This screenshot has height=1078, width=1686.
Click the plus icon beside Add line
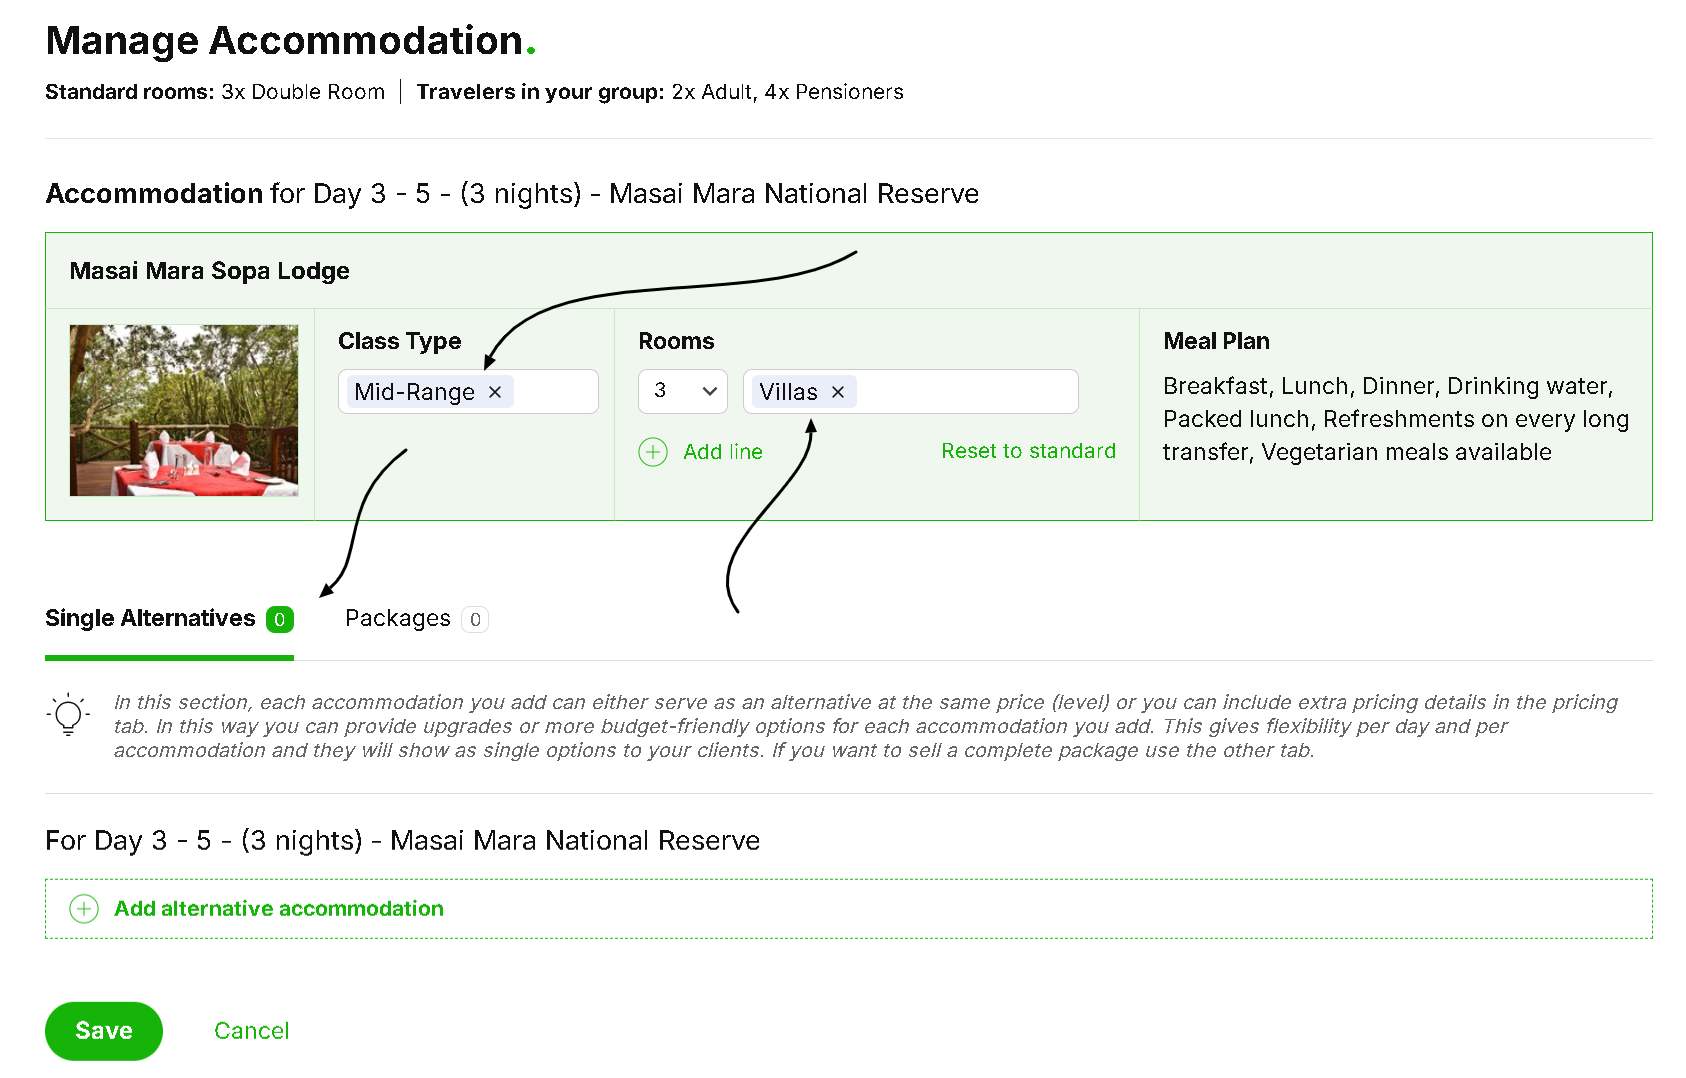(x=653, y=452)
